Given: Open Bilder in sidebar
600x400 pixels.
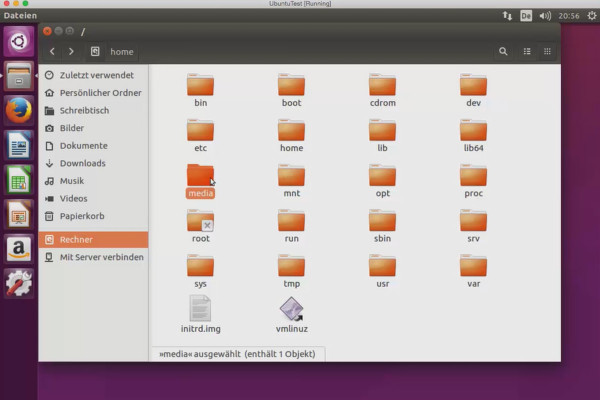Looking at the screenshot, I should [93, 128].
